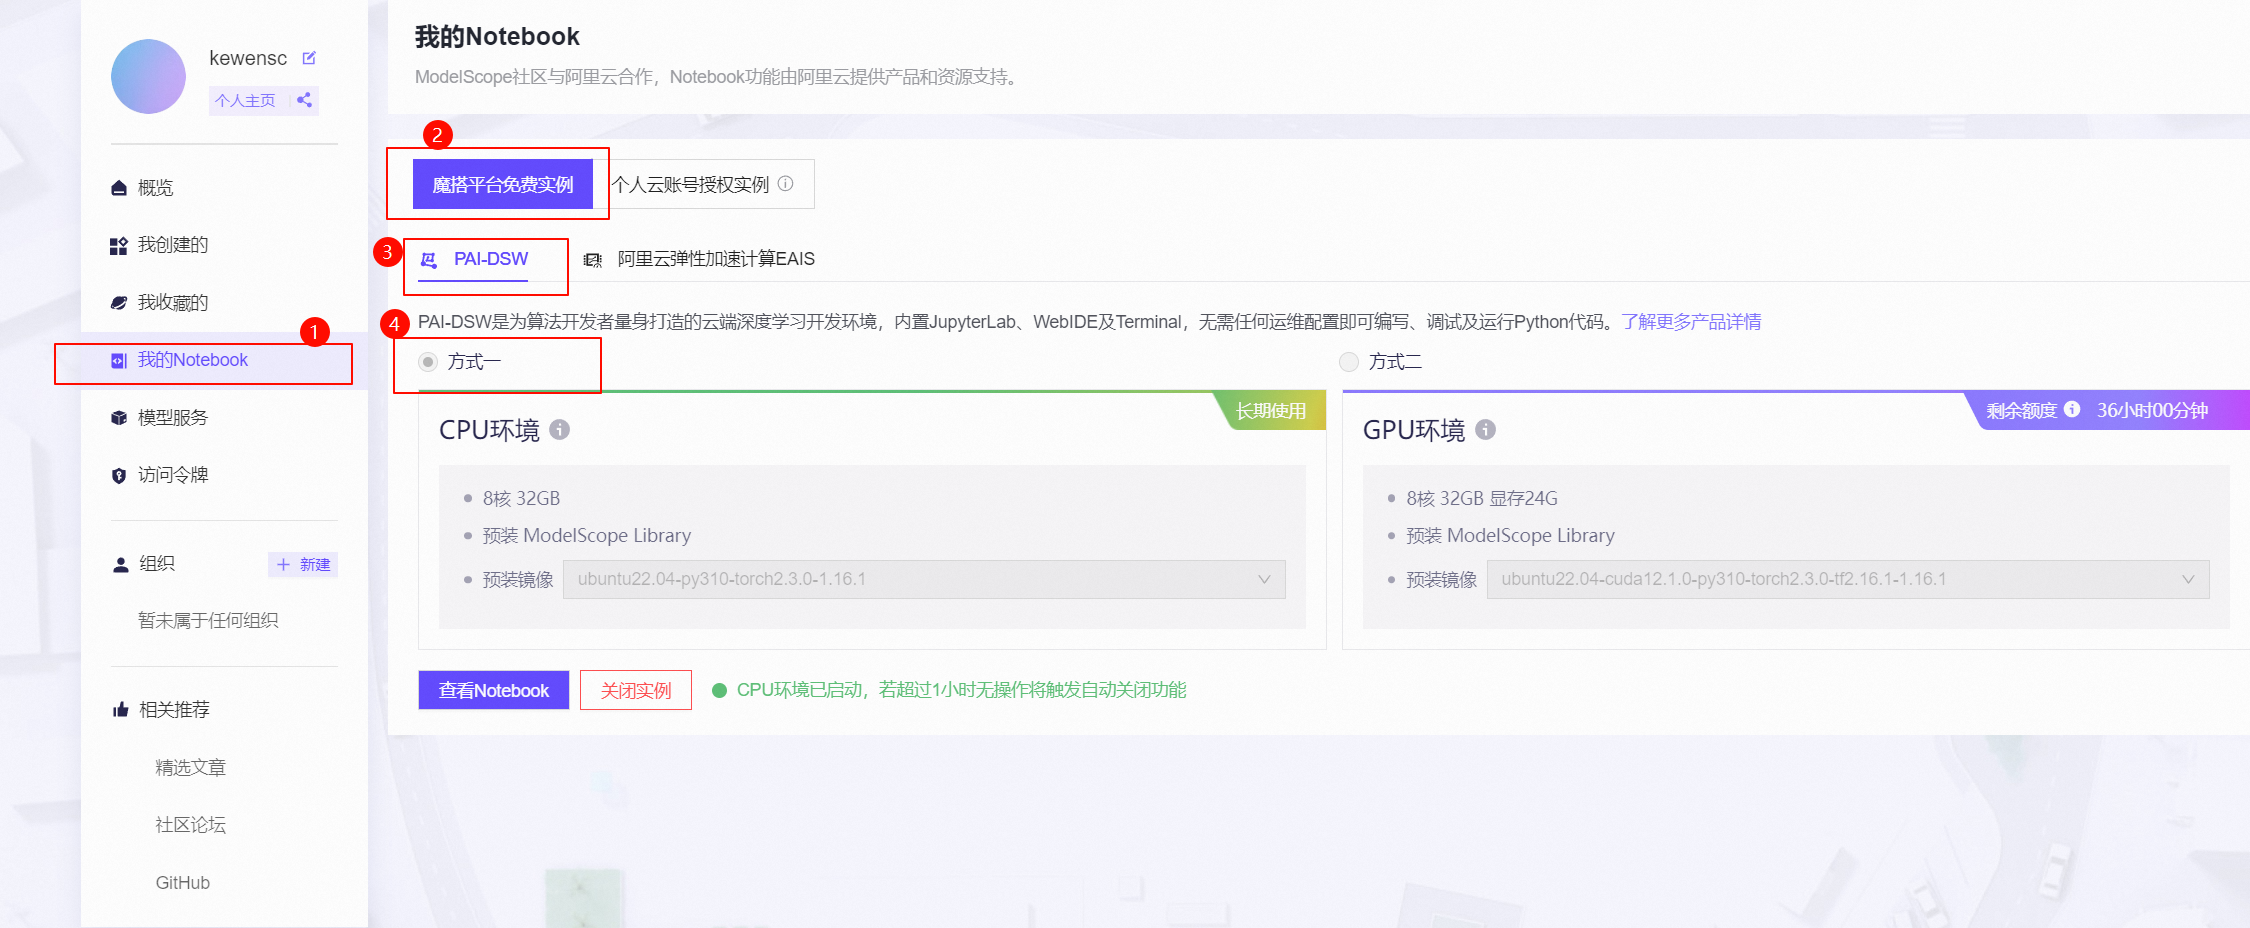Open the 精选文章 link
This screenshot has height=928, width=2250.
191,768
